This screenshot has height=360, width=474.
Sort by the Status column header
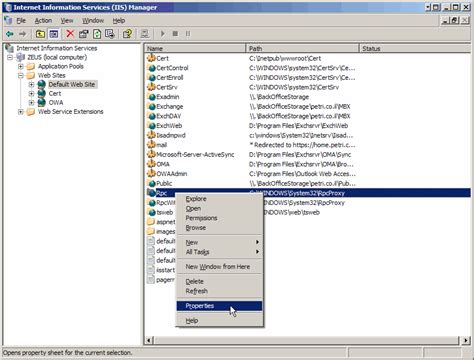point(415,48)
